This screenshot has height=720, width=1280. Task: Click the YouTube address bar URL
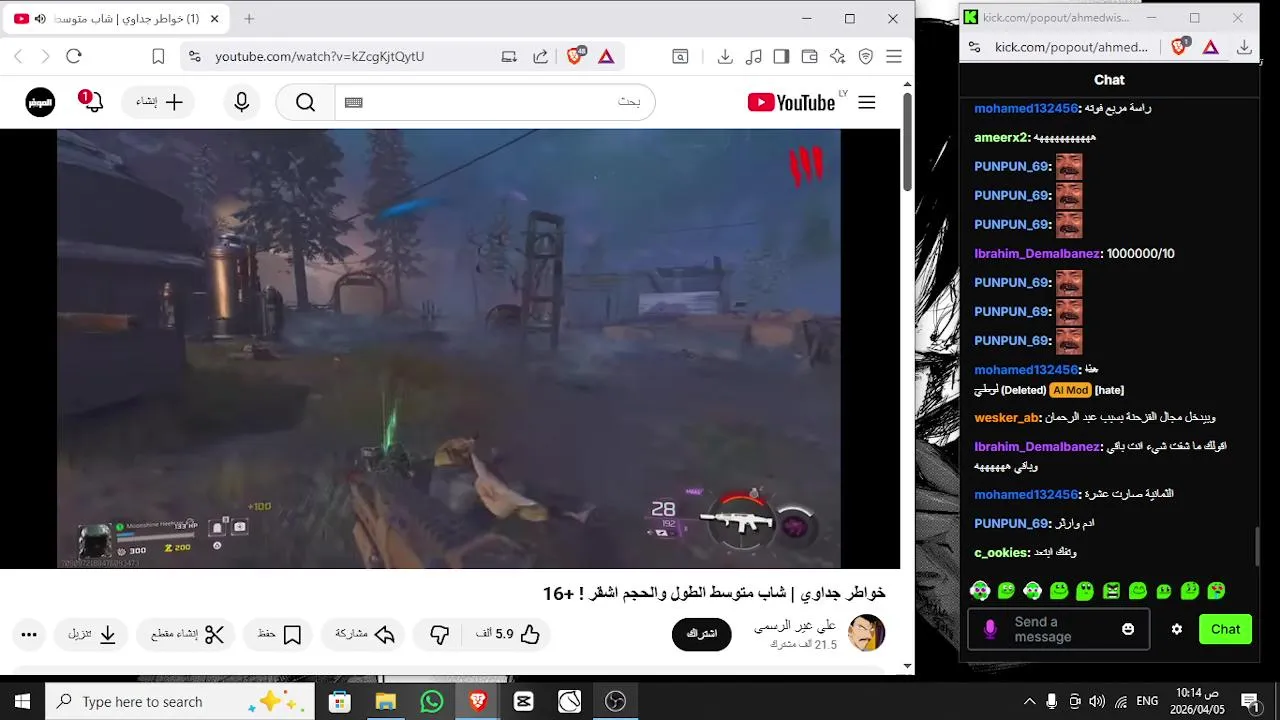click(319, 57)
